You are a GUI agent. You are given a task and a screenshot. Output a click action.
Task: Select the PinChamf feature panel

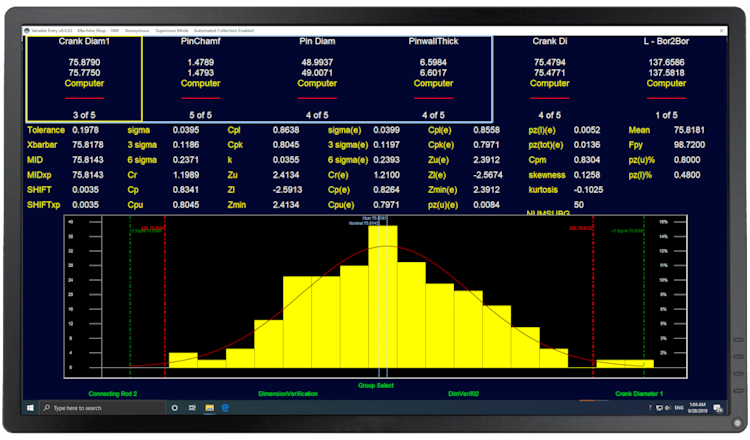[x=200, y=79]
